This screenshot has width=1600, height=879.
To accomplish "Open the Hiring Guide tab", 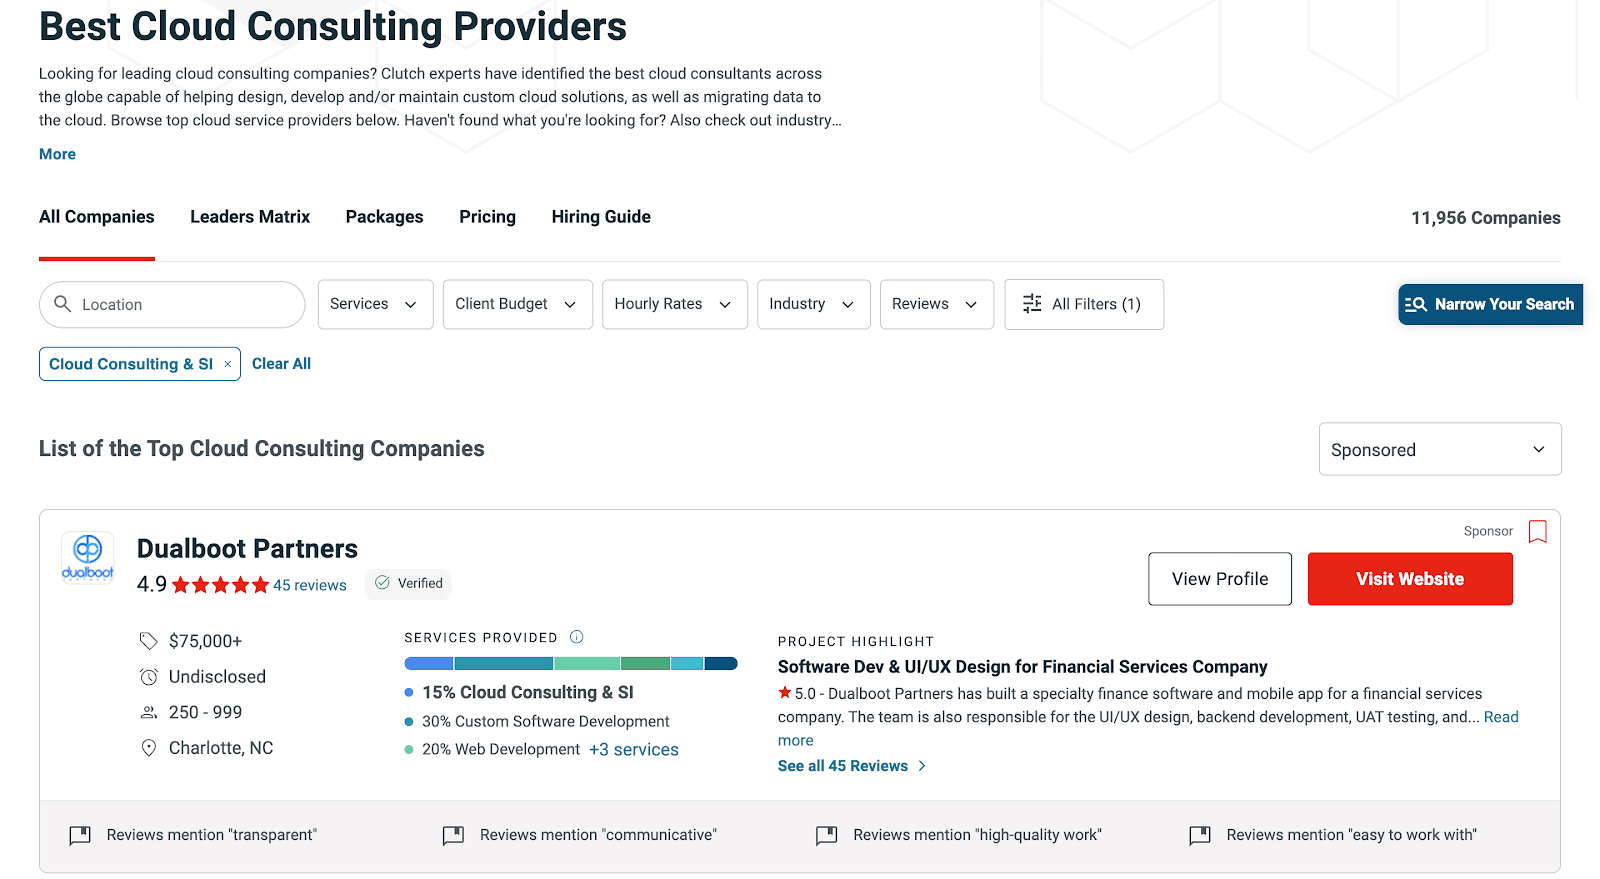I will point(601,217).
